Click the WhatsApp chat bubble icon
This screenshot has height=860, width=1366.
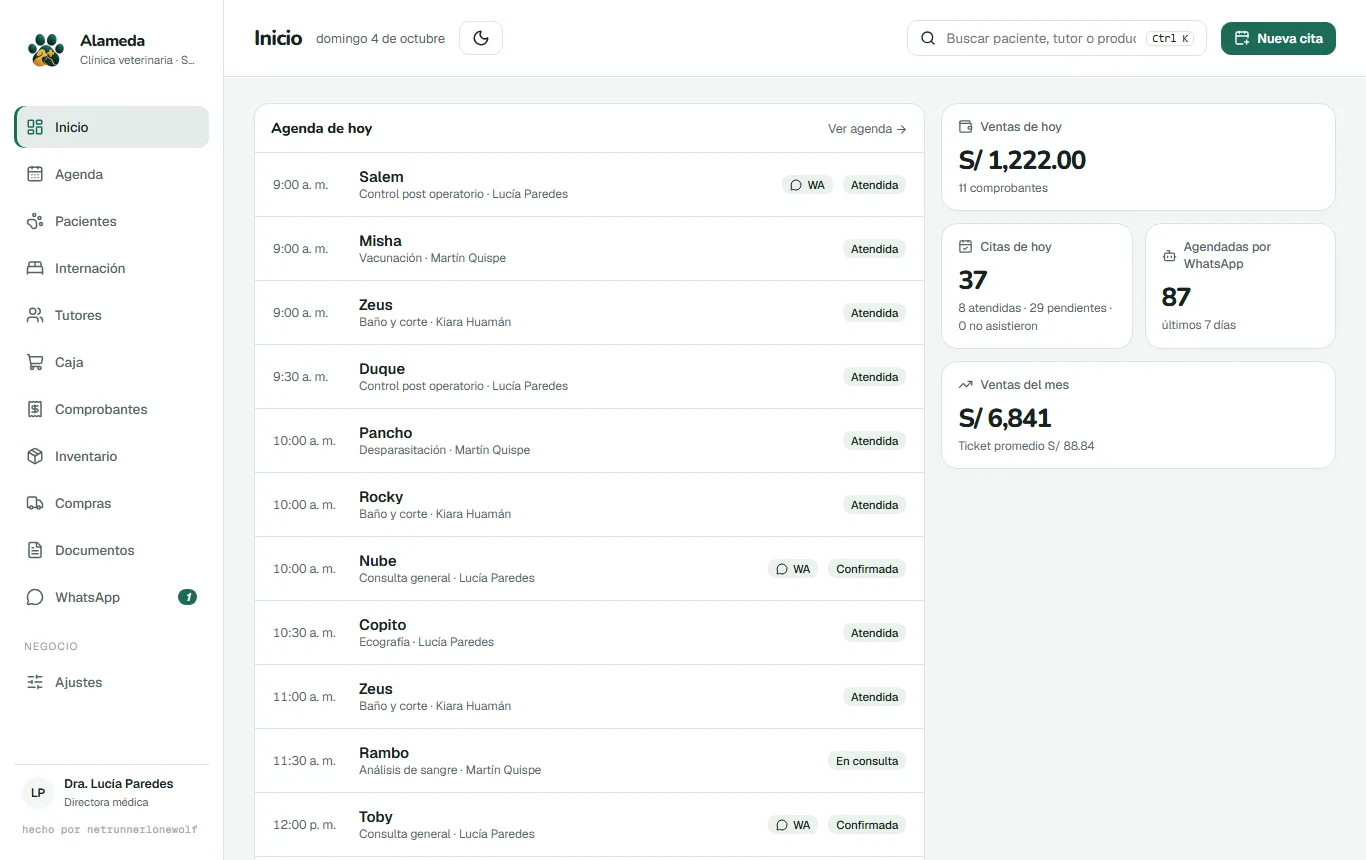click(35, 597)
